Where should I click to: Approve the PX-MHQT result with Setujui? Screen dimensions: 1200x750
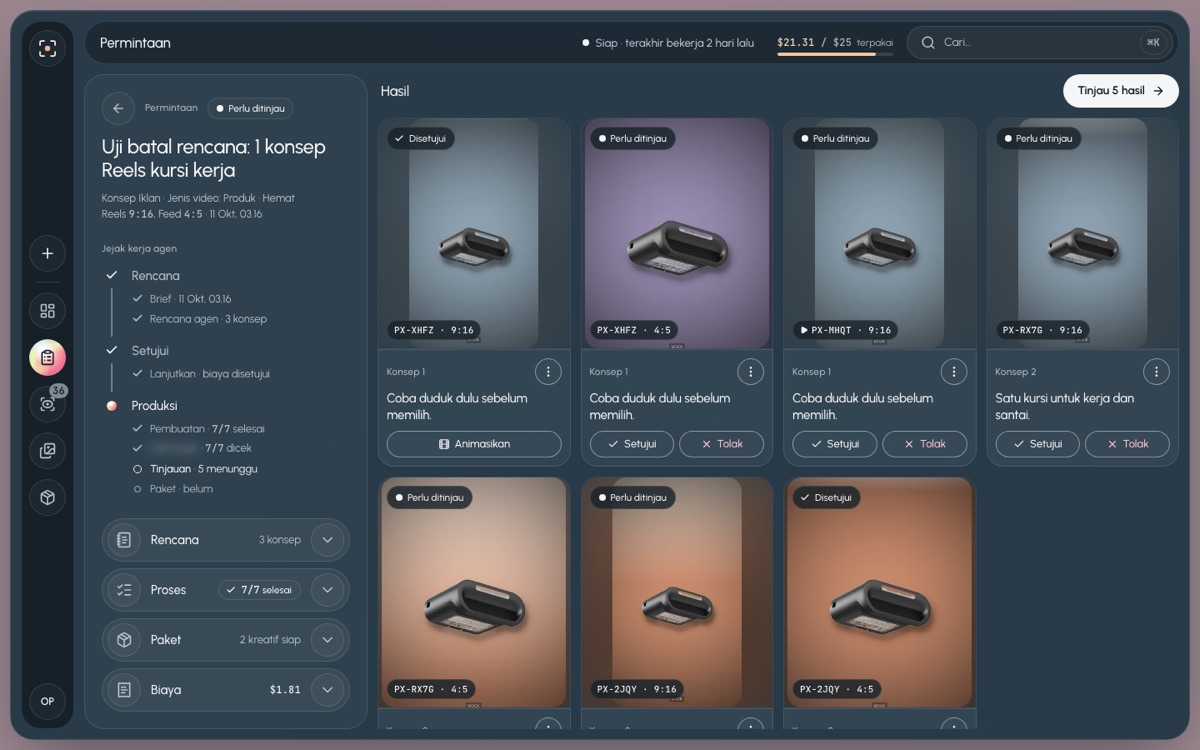pos(835,444)
